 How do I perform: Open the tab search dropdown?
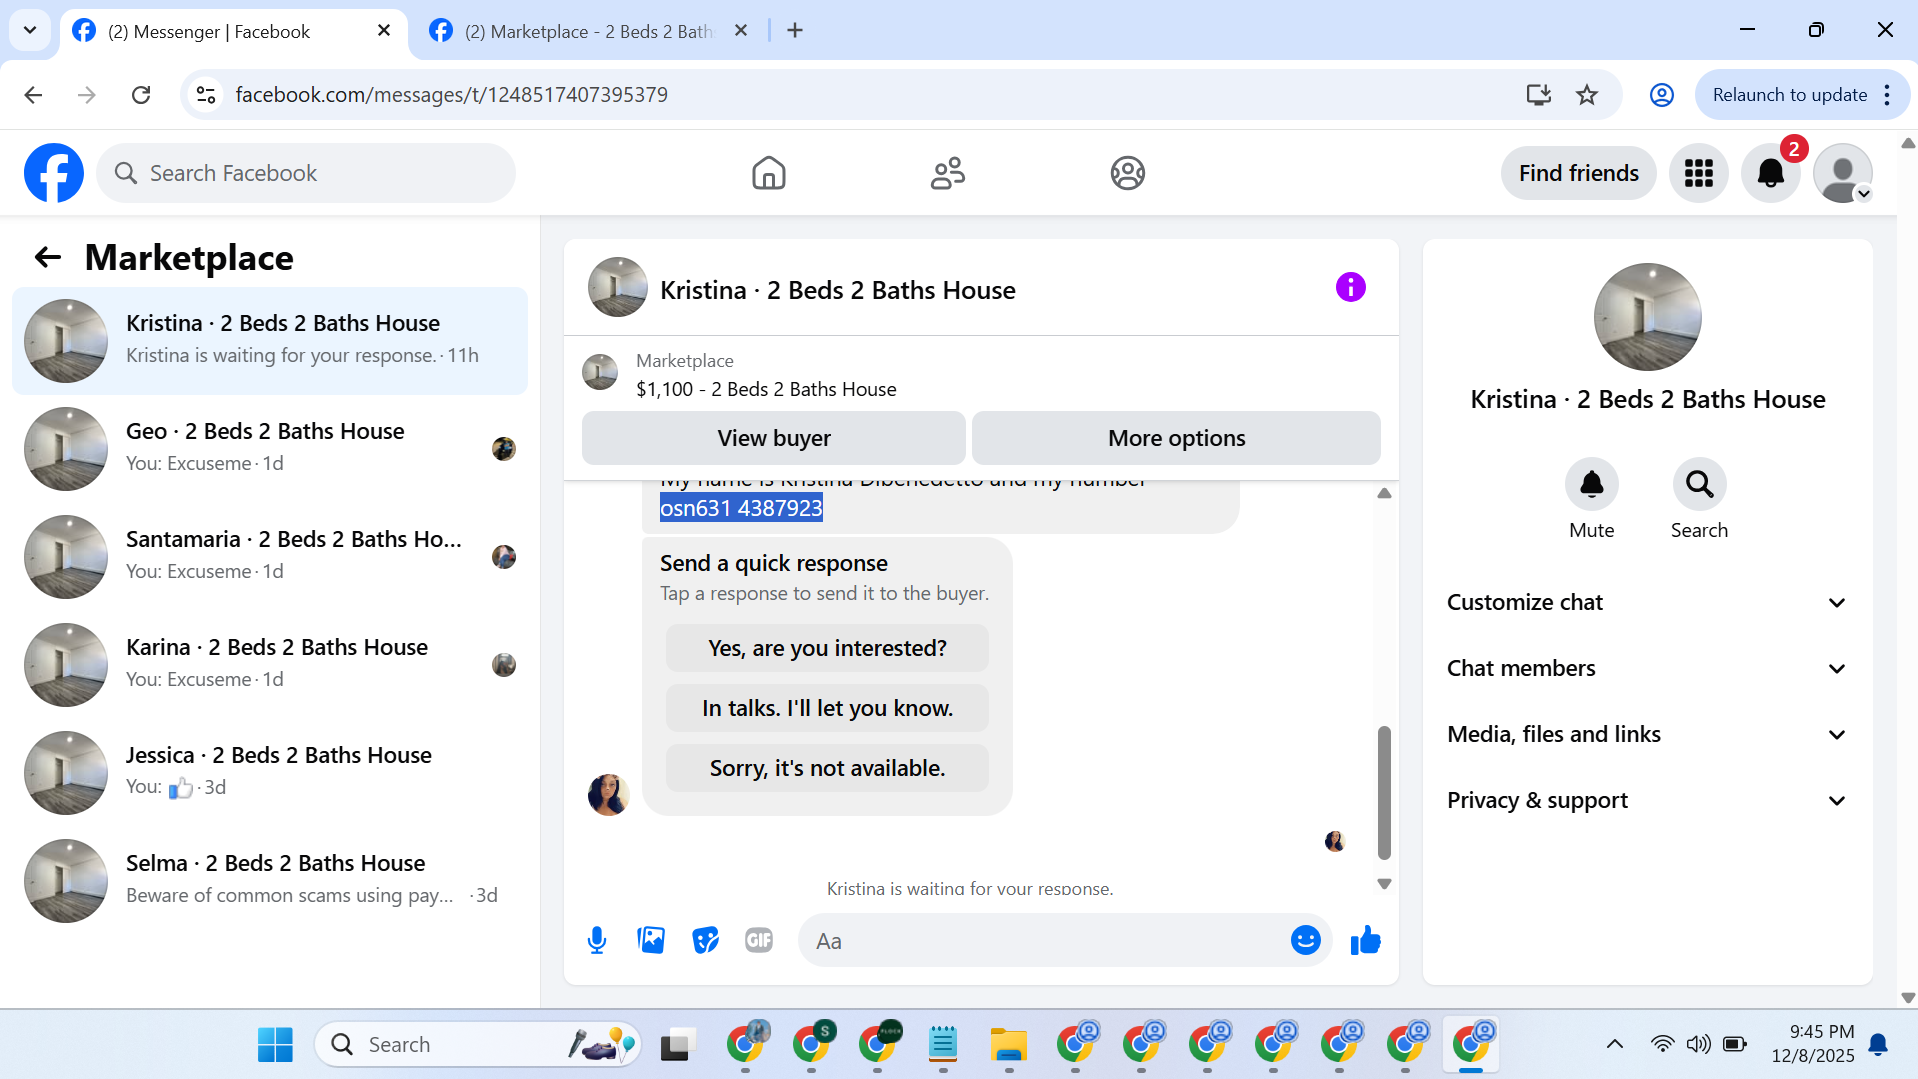pos(30,30)
